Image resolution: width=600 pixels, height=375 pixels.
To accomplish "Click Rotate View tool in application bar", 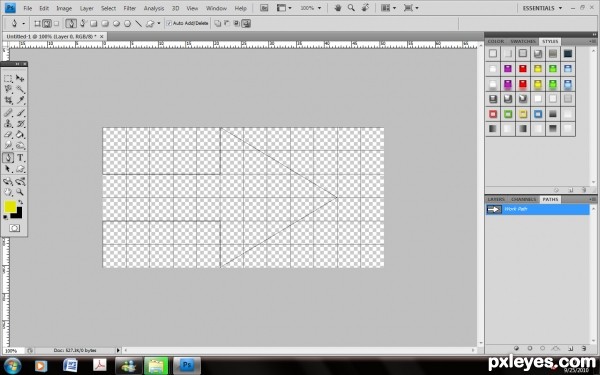I will click(365, 8).
